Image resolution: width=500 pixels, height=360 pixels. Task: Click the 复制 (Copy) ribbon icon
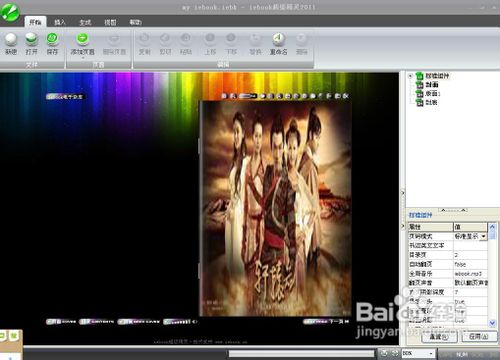tap(144, 43)
